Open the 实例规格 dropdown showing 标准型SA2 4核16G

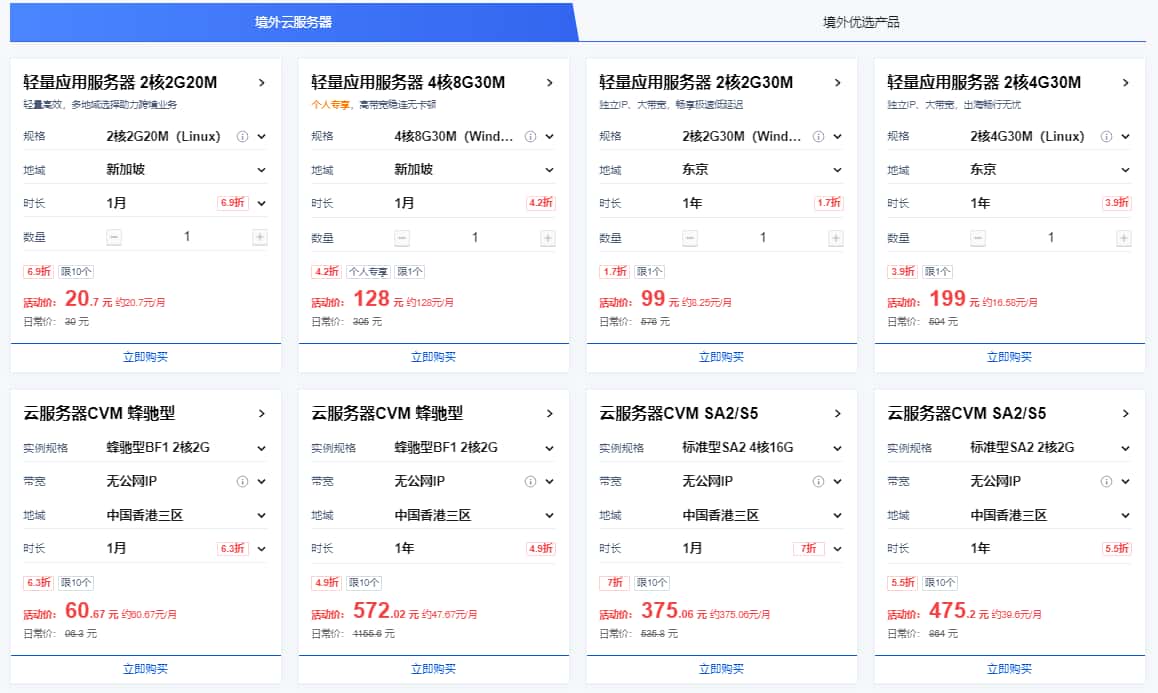click(x=839, y=447)
